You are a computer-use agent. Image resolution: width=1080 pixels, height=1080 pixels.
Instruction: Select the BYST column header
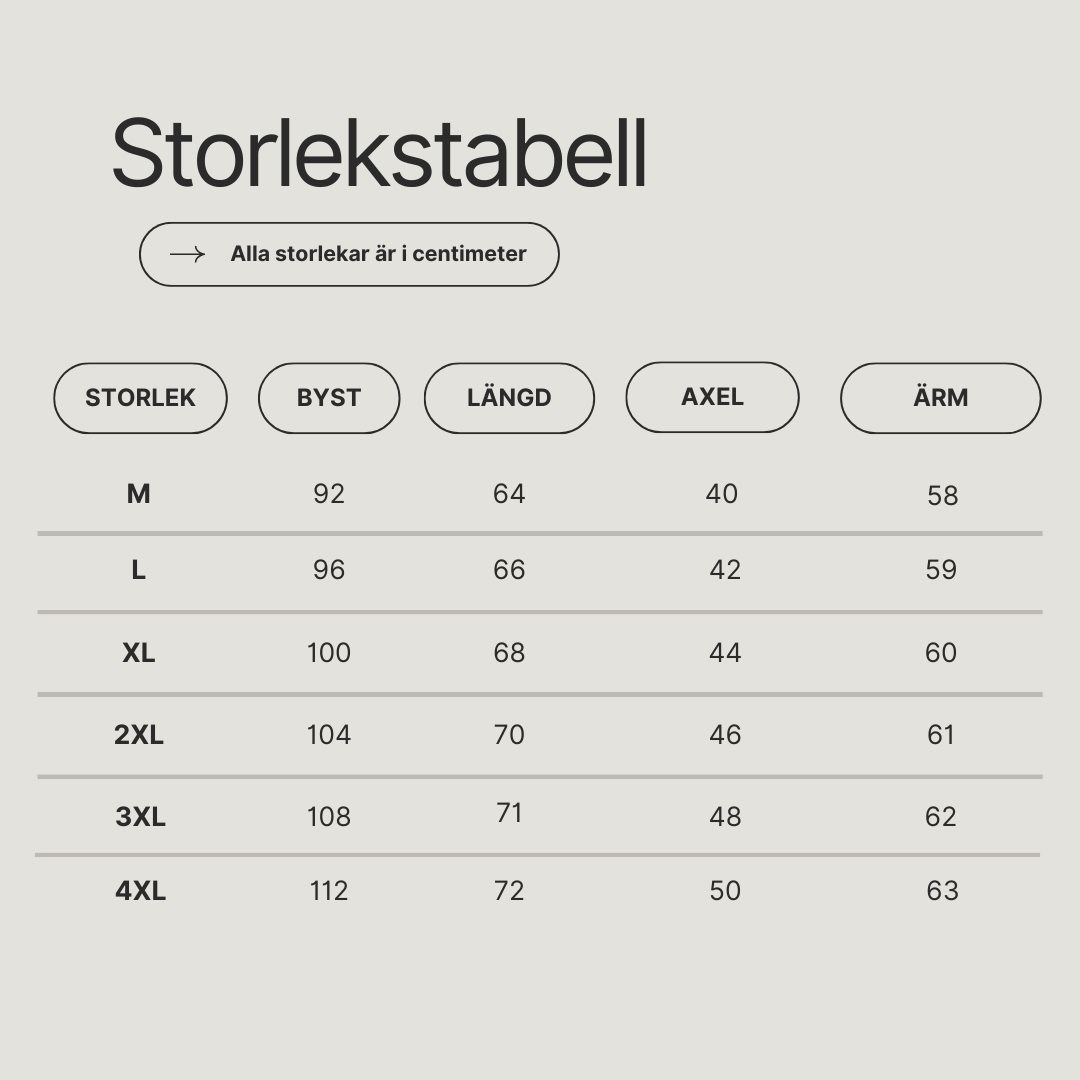[329, 398]
